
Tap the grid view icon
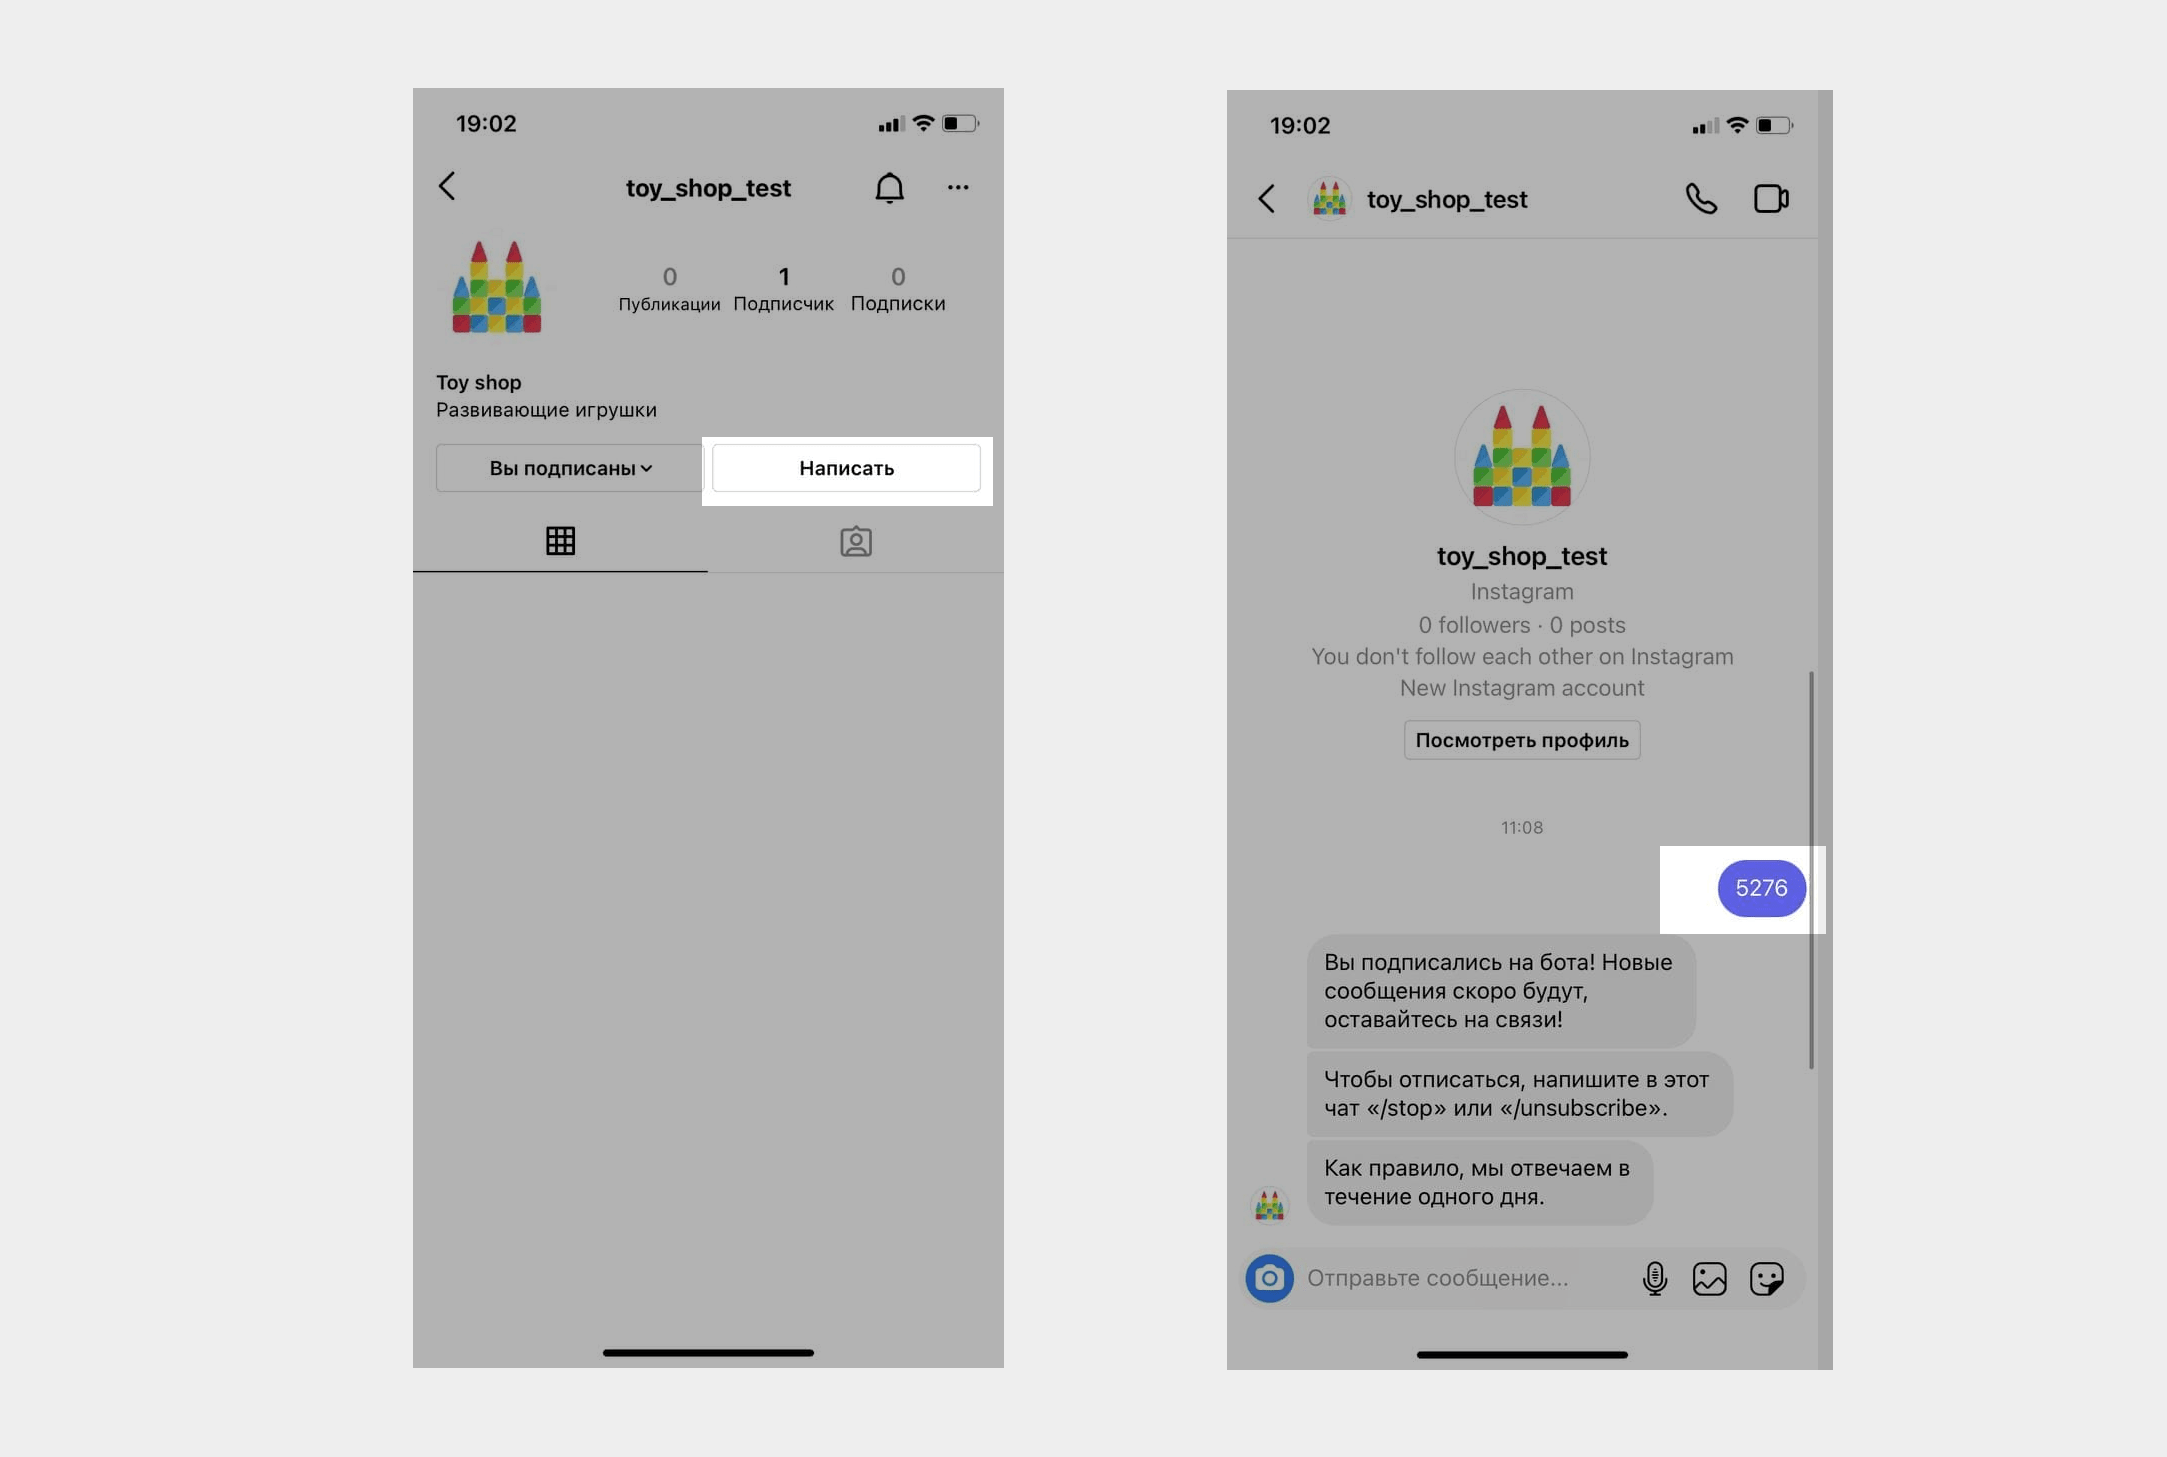coord(561,540)
